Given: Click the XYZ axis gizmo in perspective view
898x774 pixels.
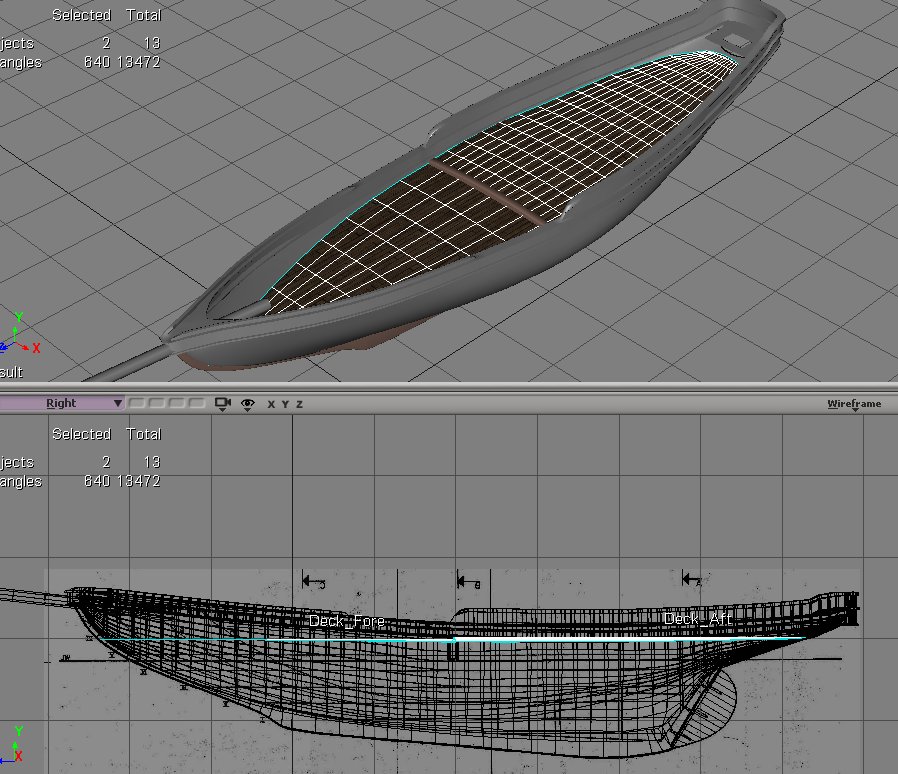Looking at the screenshot, I should coord(18,337).
